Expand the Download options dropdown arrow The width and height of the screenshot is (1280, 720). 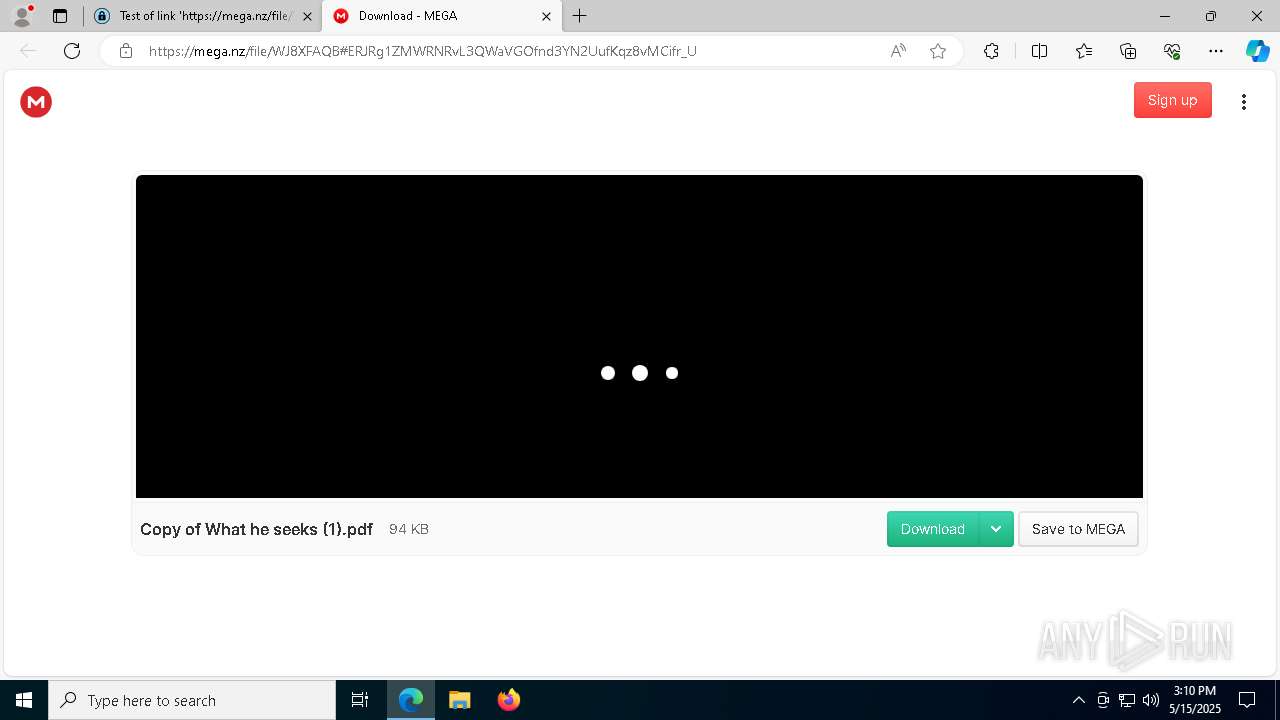pos(996,529)
